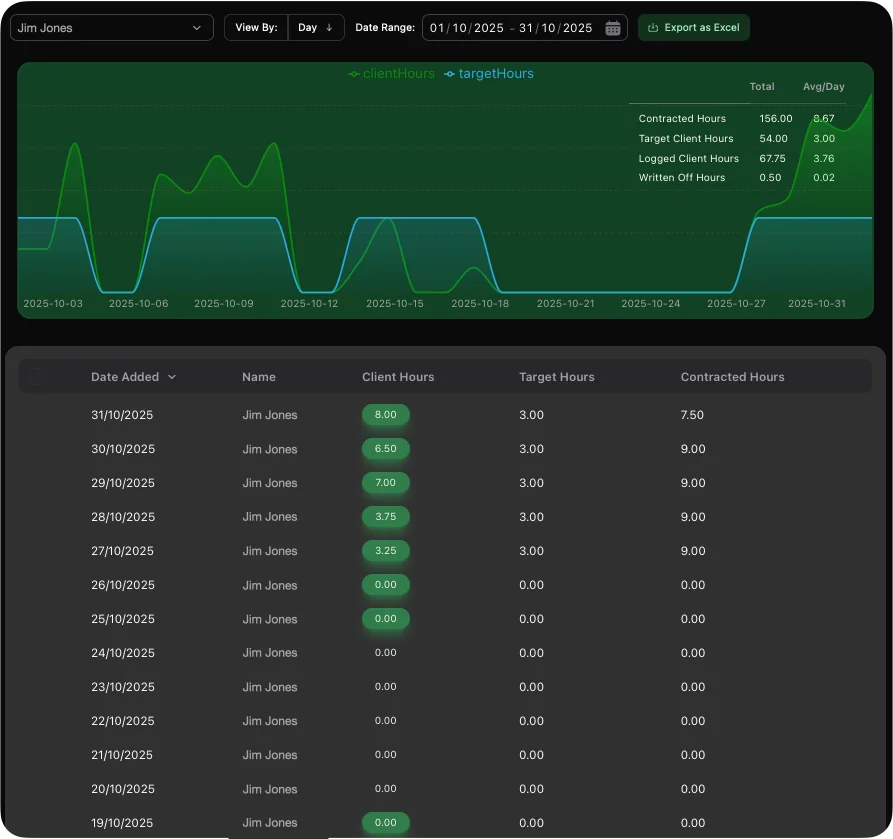Click the start date day field
893x839 pixels.
tap(437, 28)
